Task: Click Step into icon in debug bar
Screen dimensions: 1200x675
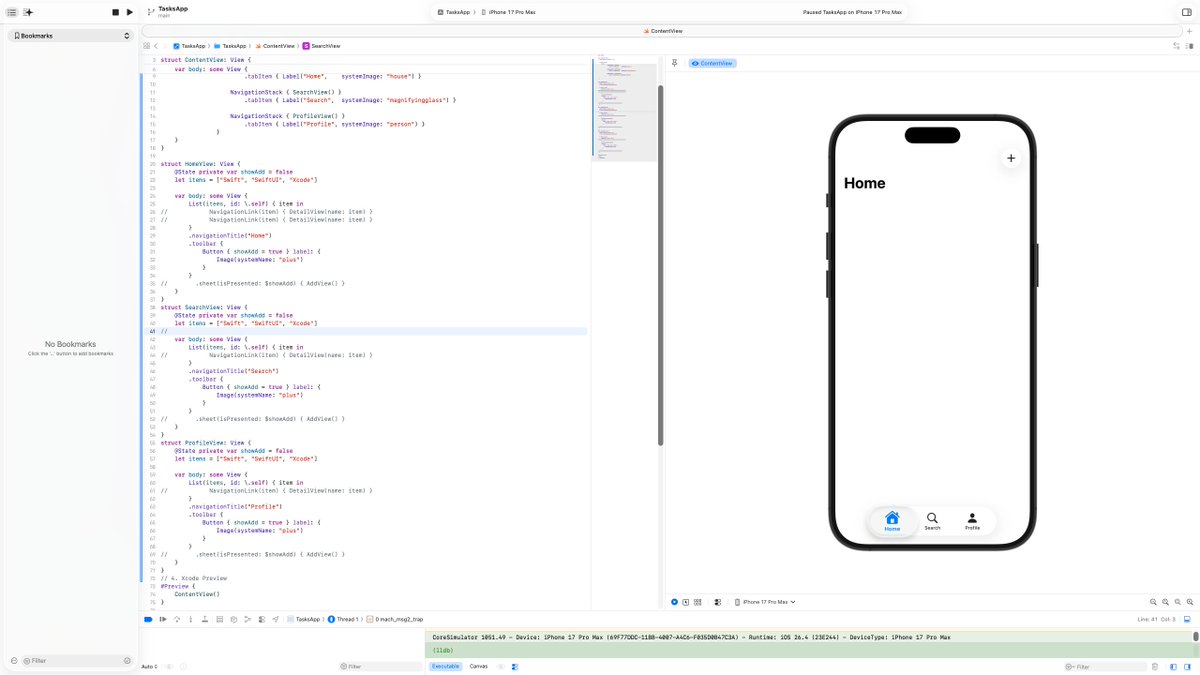Action: (x=191, y=619)
